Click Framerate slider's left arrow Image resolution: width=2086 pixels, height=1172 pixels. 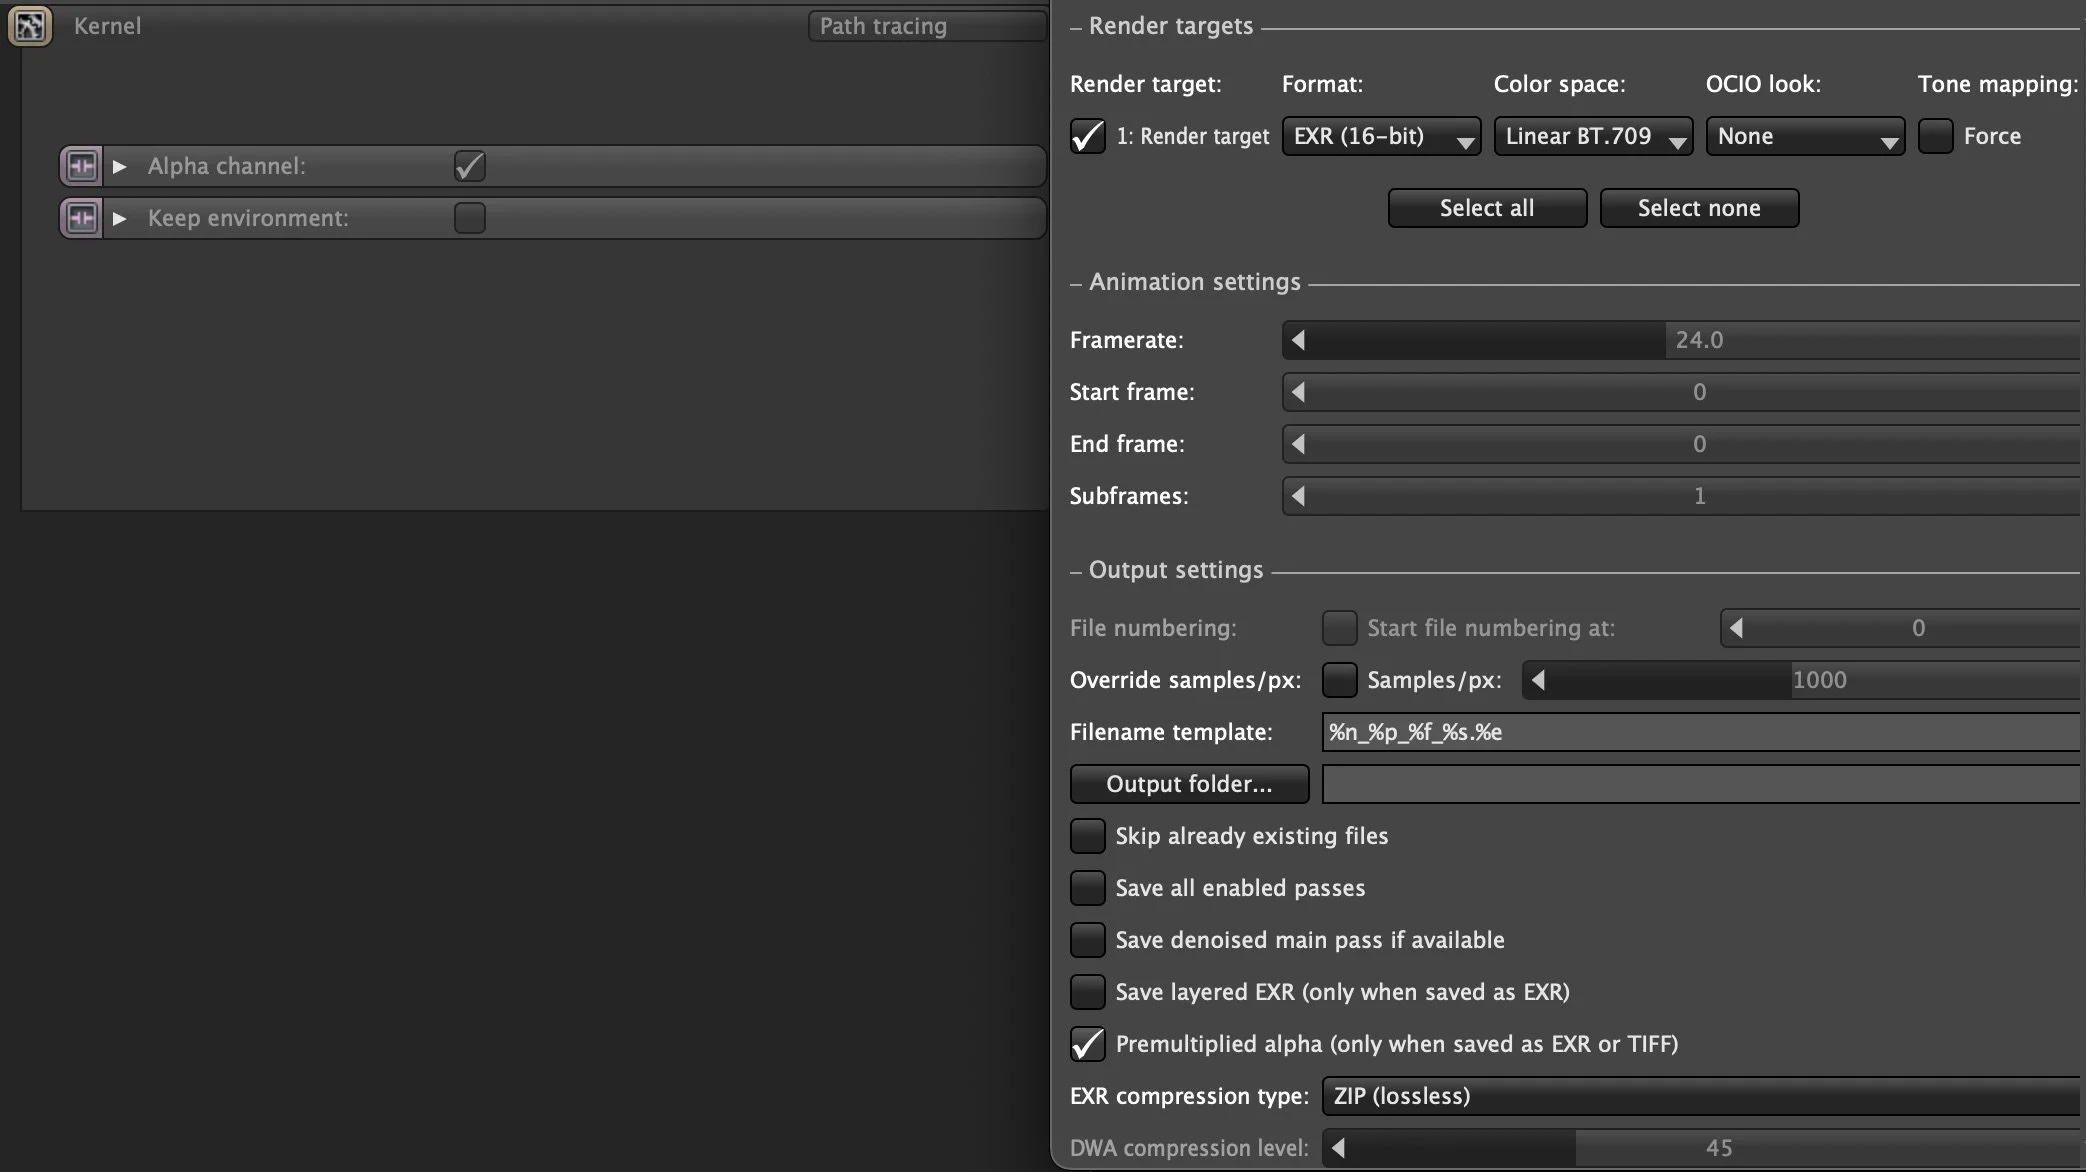pos(1298,340)
